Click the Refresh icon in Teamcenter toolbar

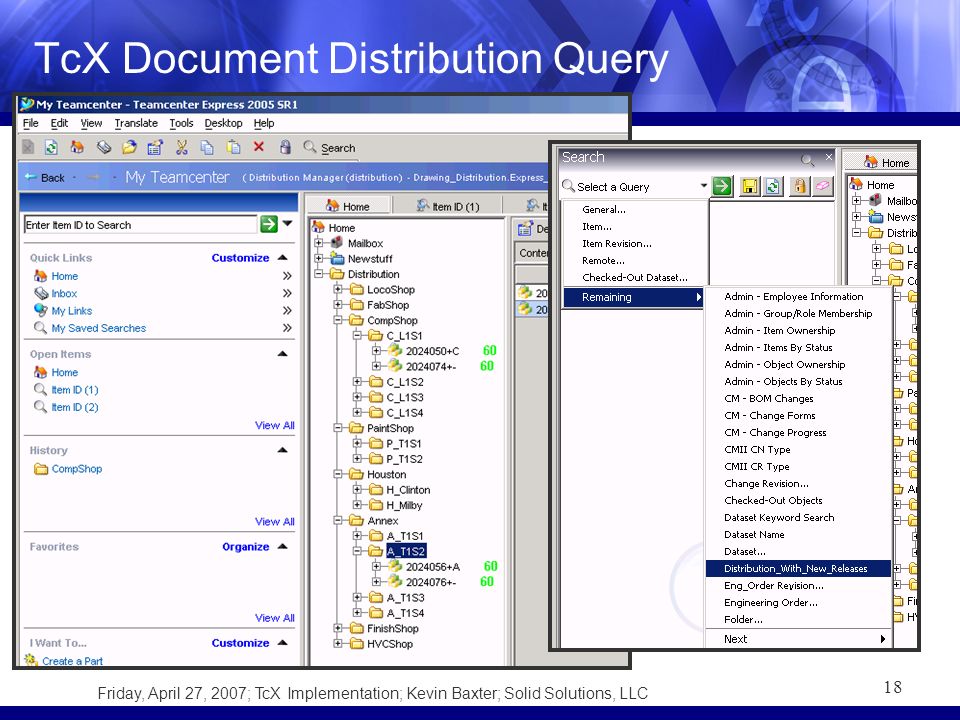tap(51, 147)
